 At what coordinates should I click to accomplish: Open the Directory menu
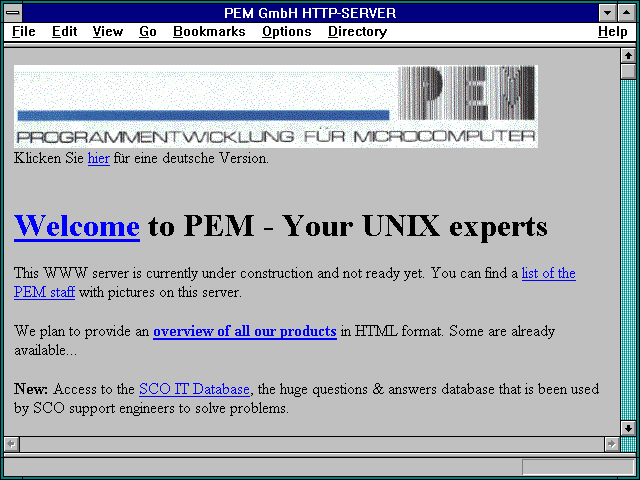point(358,31)
